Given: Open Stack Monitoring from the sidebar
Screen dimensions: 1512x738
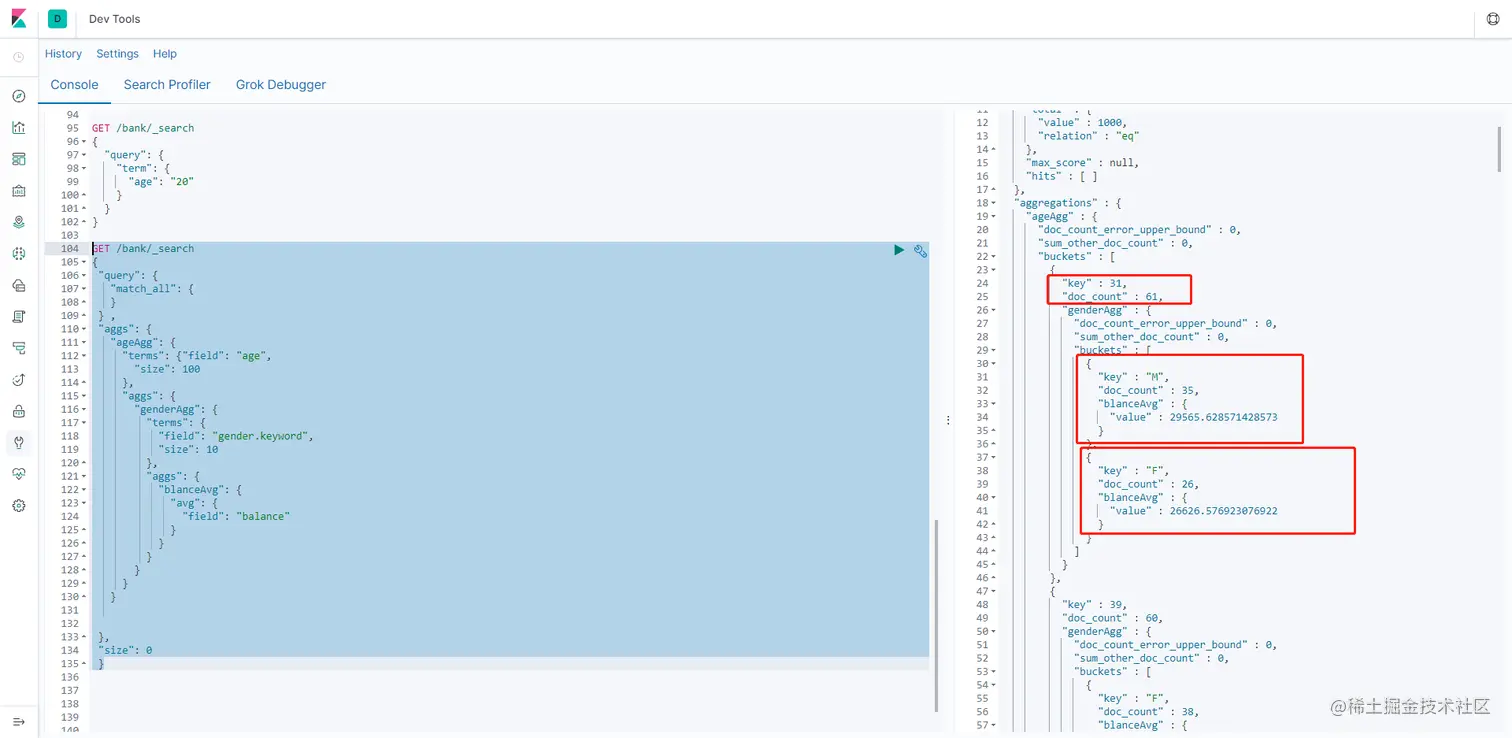Looking at the screenshot, I should [x=18, y=474].
